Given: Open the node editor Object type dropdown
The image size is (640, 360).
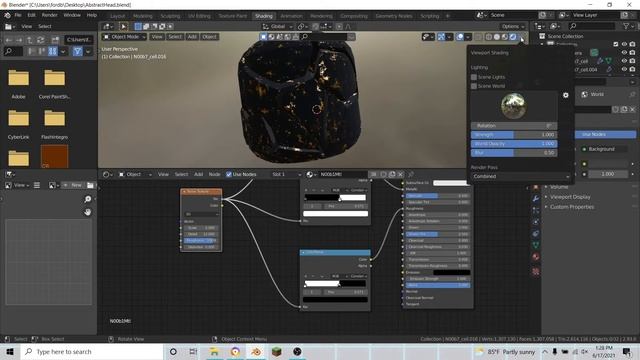Looking at the screenshot, I should [136, 174].
